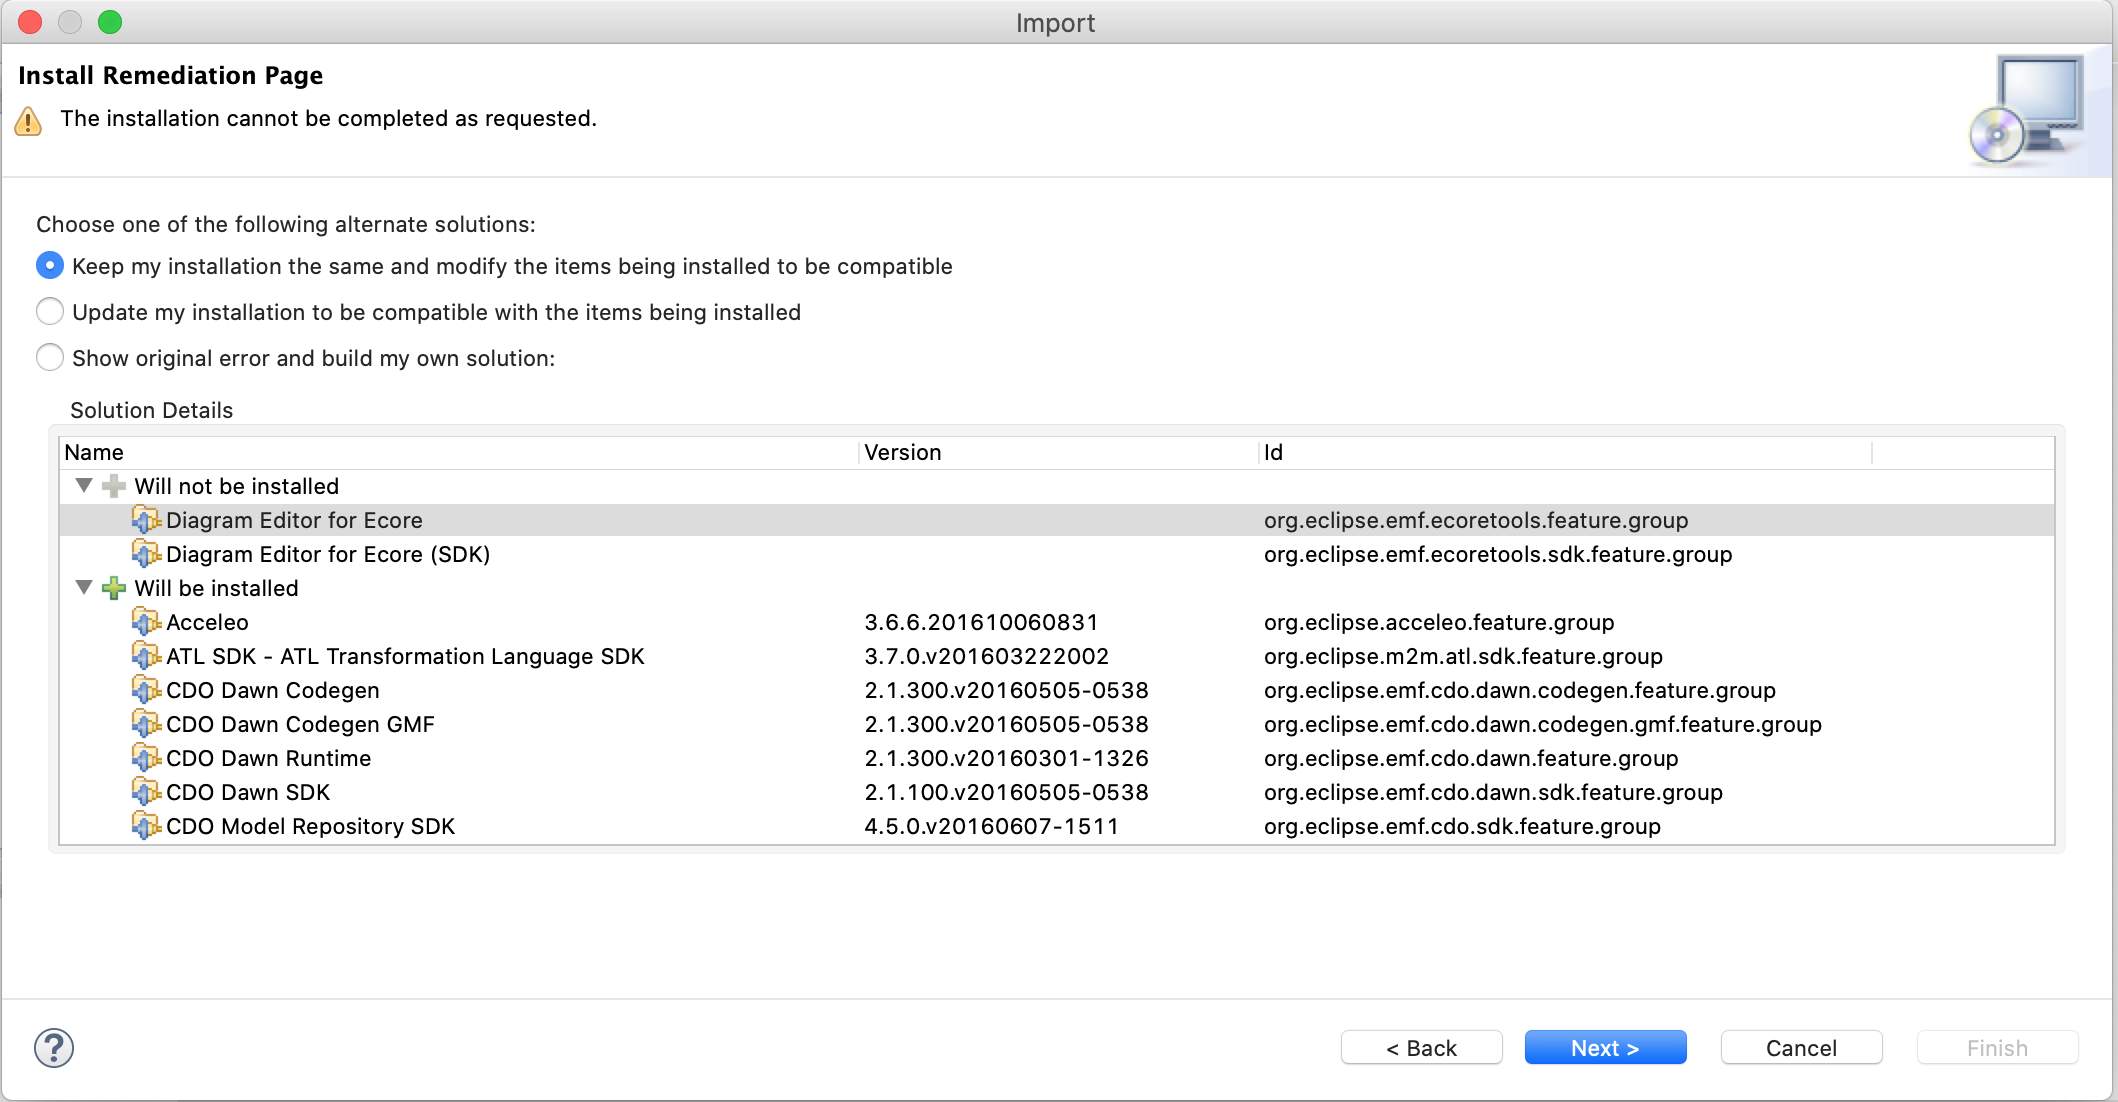This screenshot has height=1102, width=2118.
Task: Click id org.eclipse.emf.cdo.dawn.codegen.gmf.feature.group
Action: 1543,724
